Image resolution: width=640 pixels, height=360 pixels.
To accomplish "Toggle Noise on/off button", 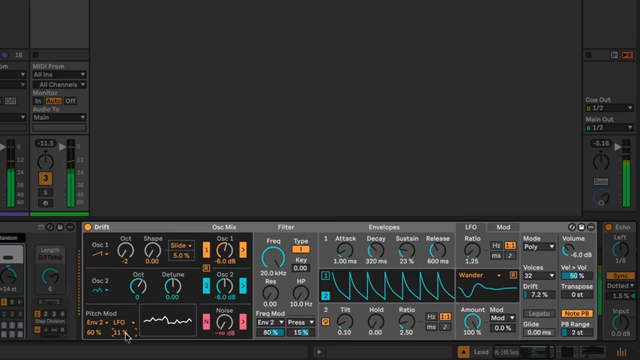I will (206, 322).
